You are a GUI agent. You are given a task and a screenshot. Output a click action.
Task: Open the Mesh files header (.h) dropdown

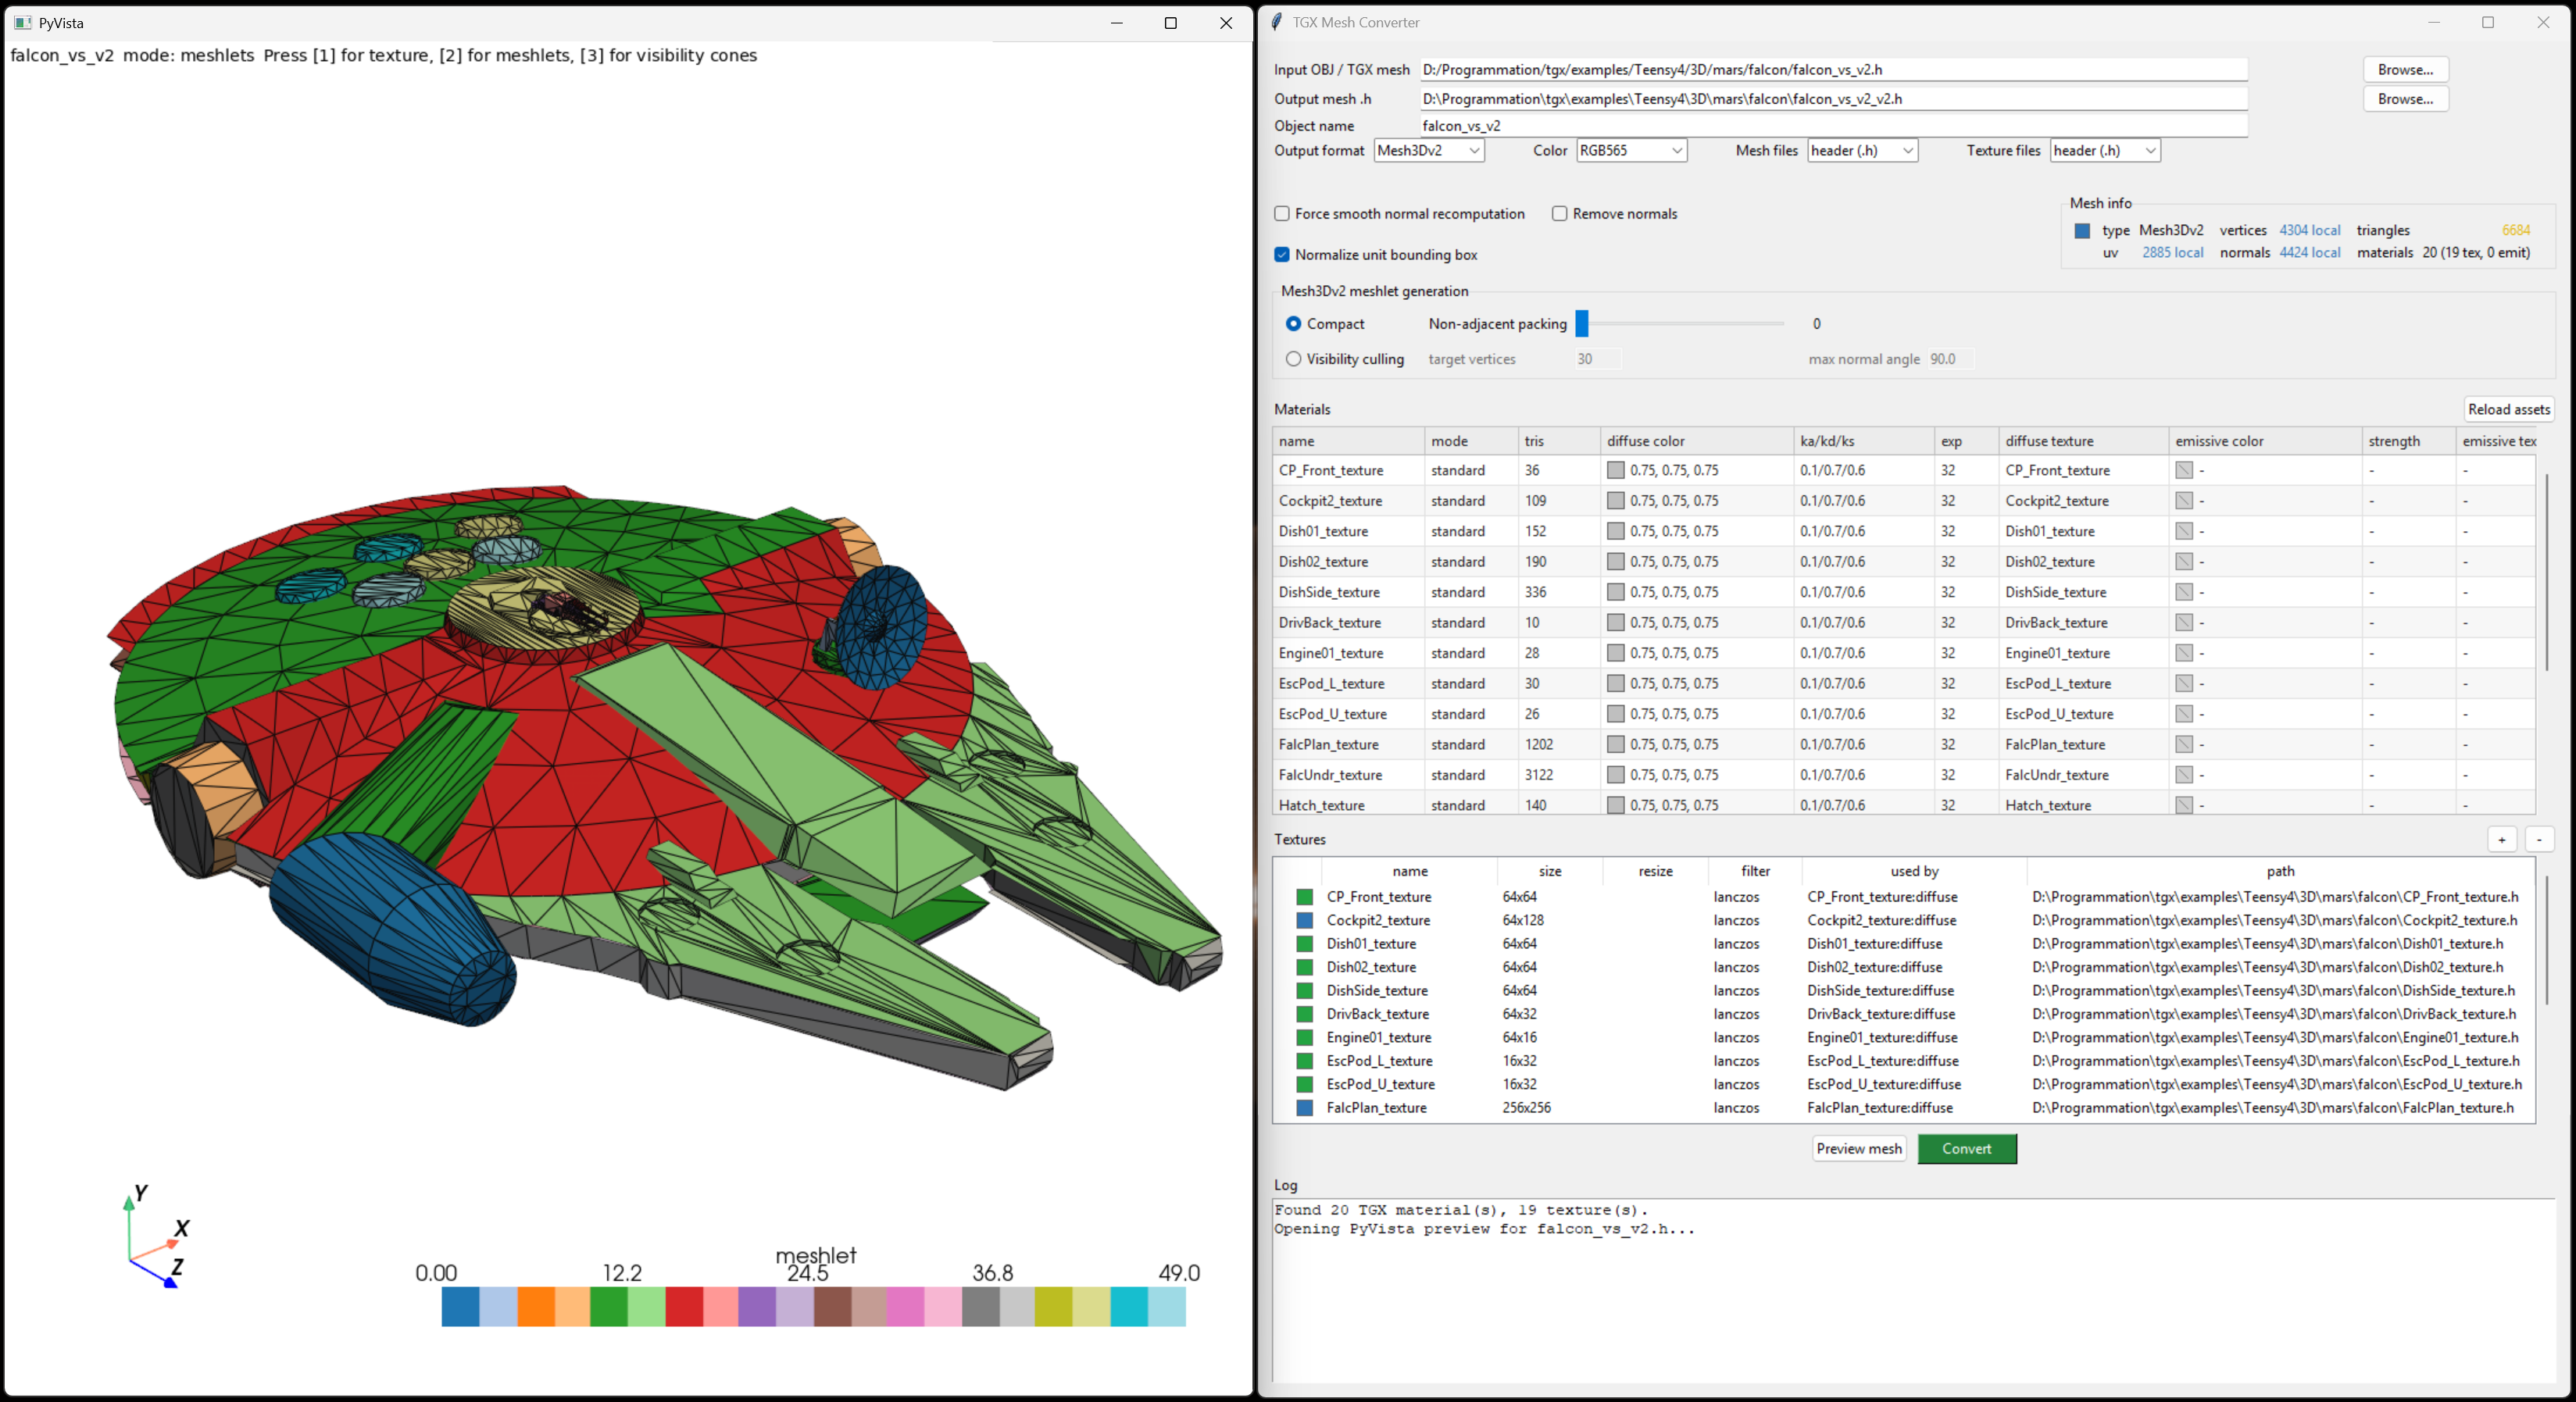(1862, 150)
